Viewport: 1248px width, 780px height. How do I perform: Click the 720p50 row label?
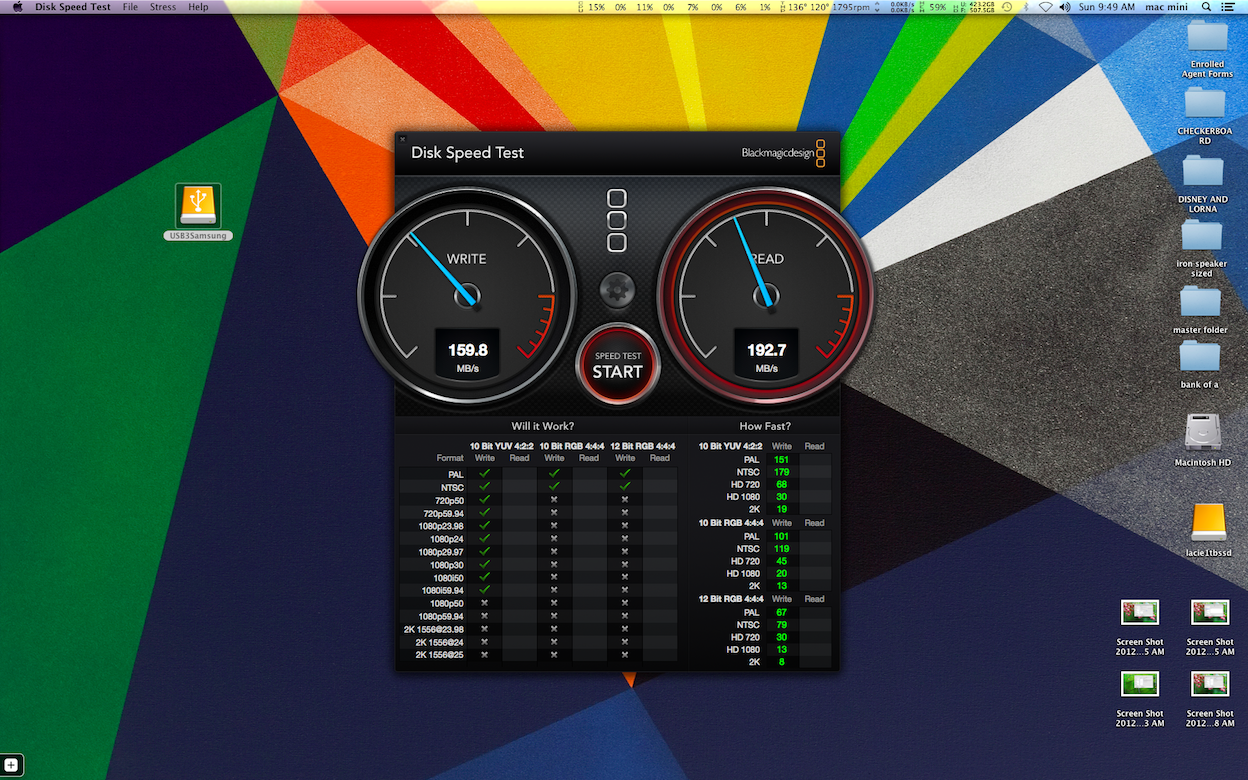point(450,499)
